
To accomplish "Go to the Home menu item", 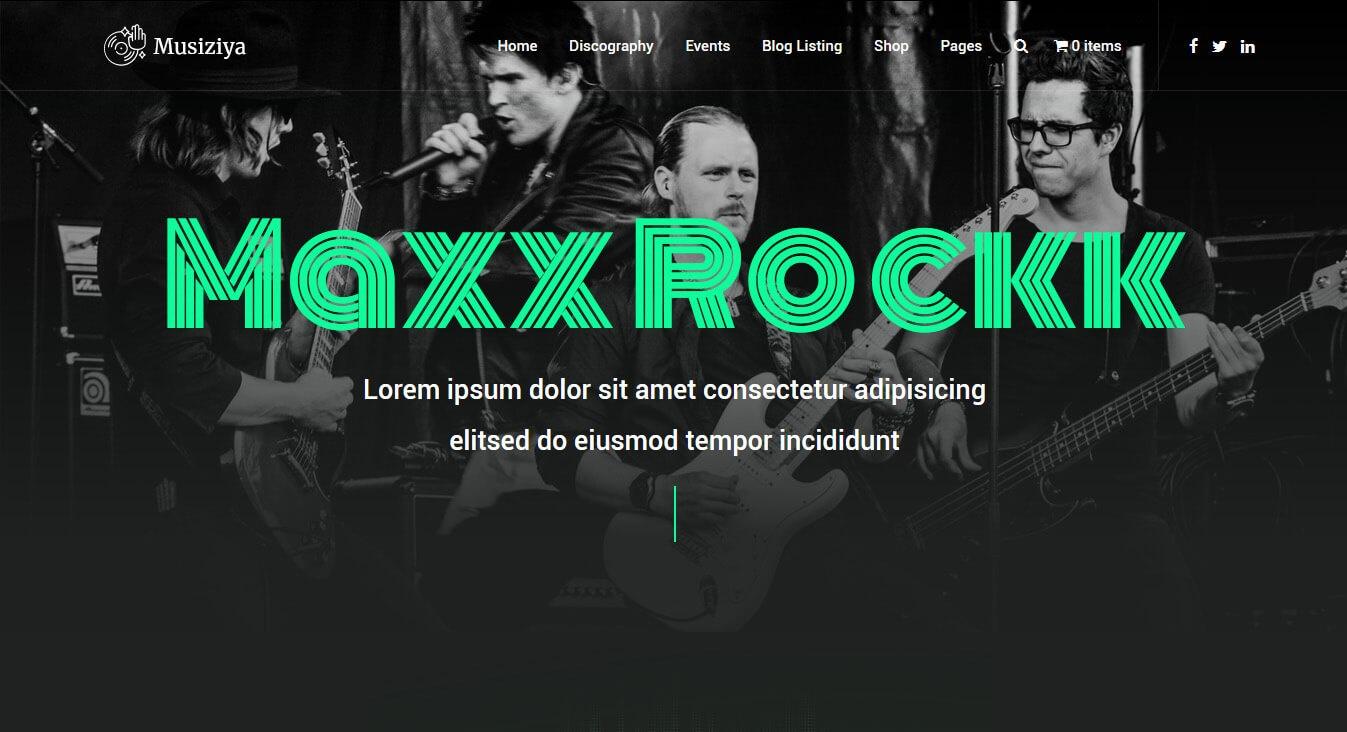I will coord(517,46).
